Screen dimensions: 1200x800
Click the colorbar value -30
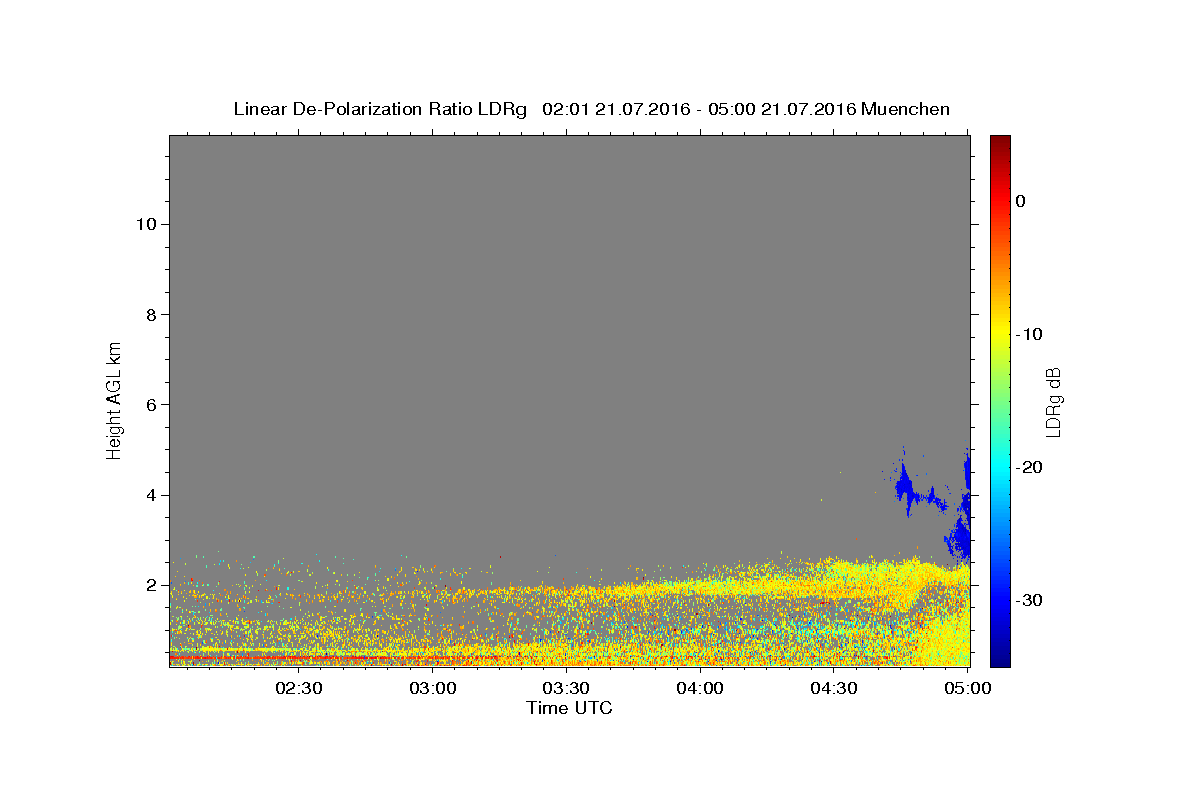click(1030, 600)
